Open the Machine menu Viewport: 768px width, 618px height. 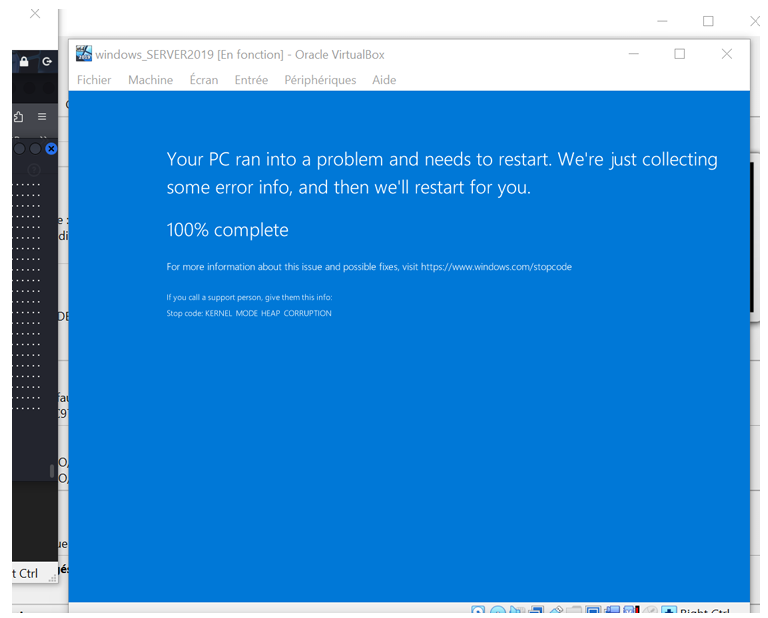pyautogui.click(x=150, y=80)
